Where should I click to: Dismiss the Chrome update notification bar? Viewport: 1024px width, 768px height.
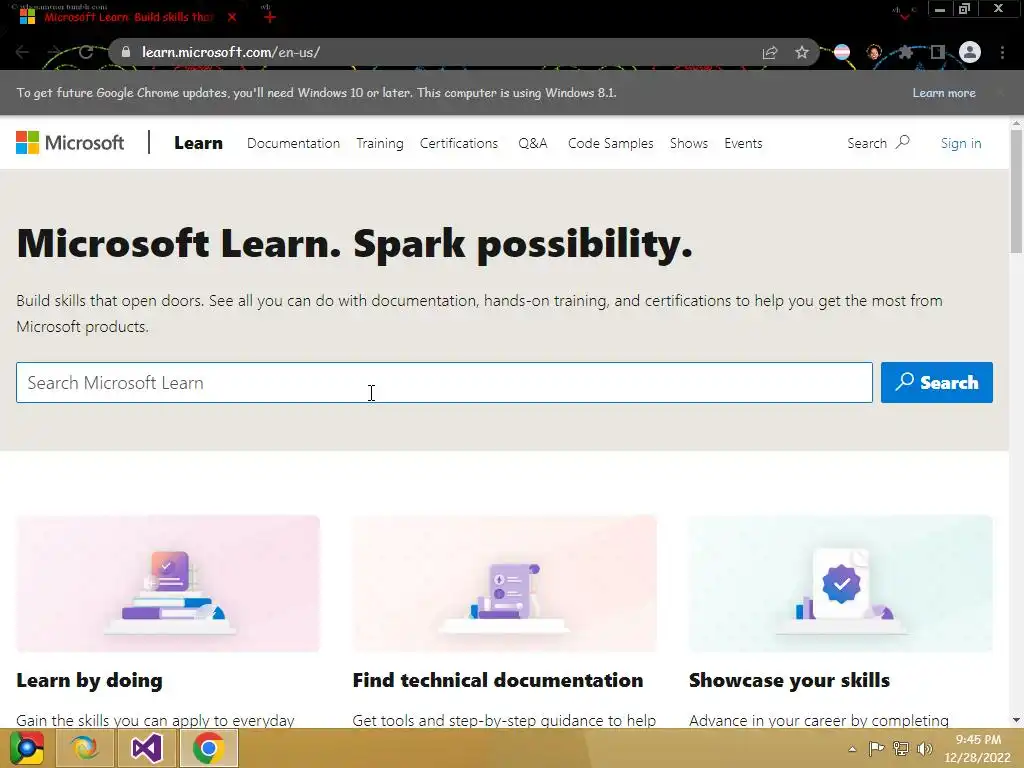pyautogui.click(x=1000, y=93)
